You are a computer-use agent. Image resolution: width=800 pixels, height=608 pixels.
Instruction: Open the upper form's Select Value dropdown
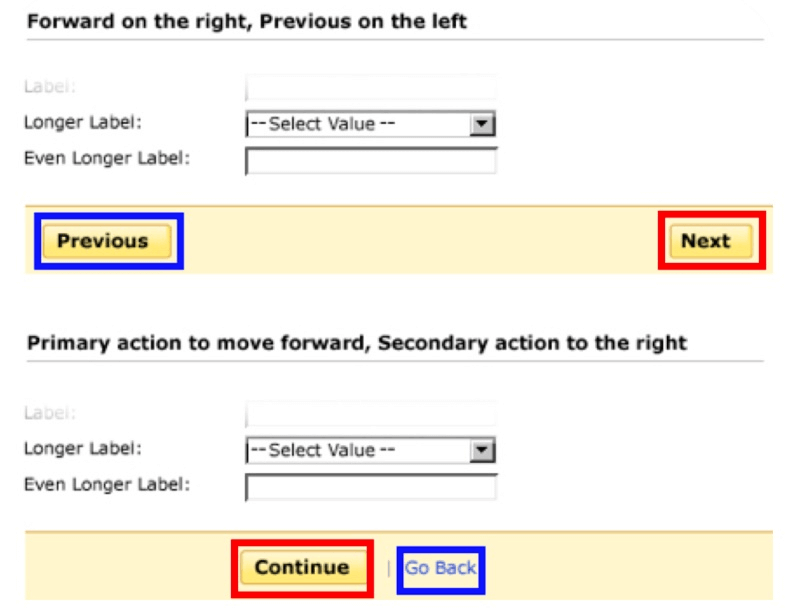coord(358,124)
